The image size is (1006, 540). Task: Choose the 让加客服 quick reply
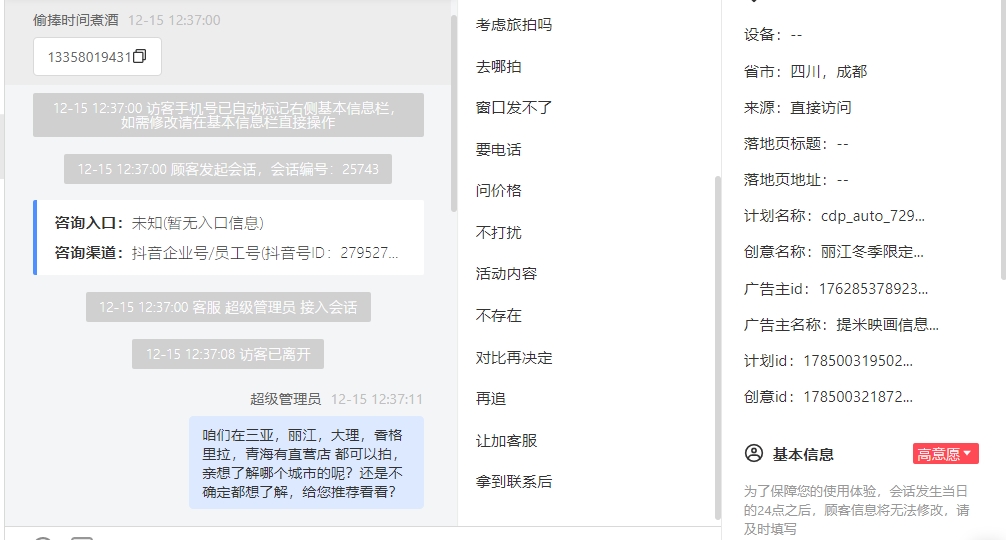coord(506,441)
